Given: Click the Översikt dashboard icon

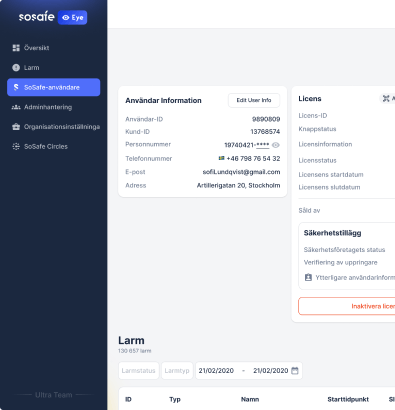Looking at the screenshot, I should tap(16, 48).
